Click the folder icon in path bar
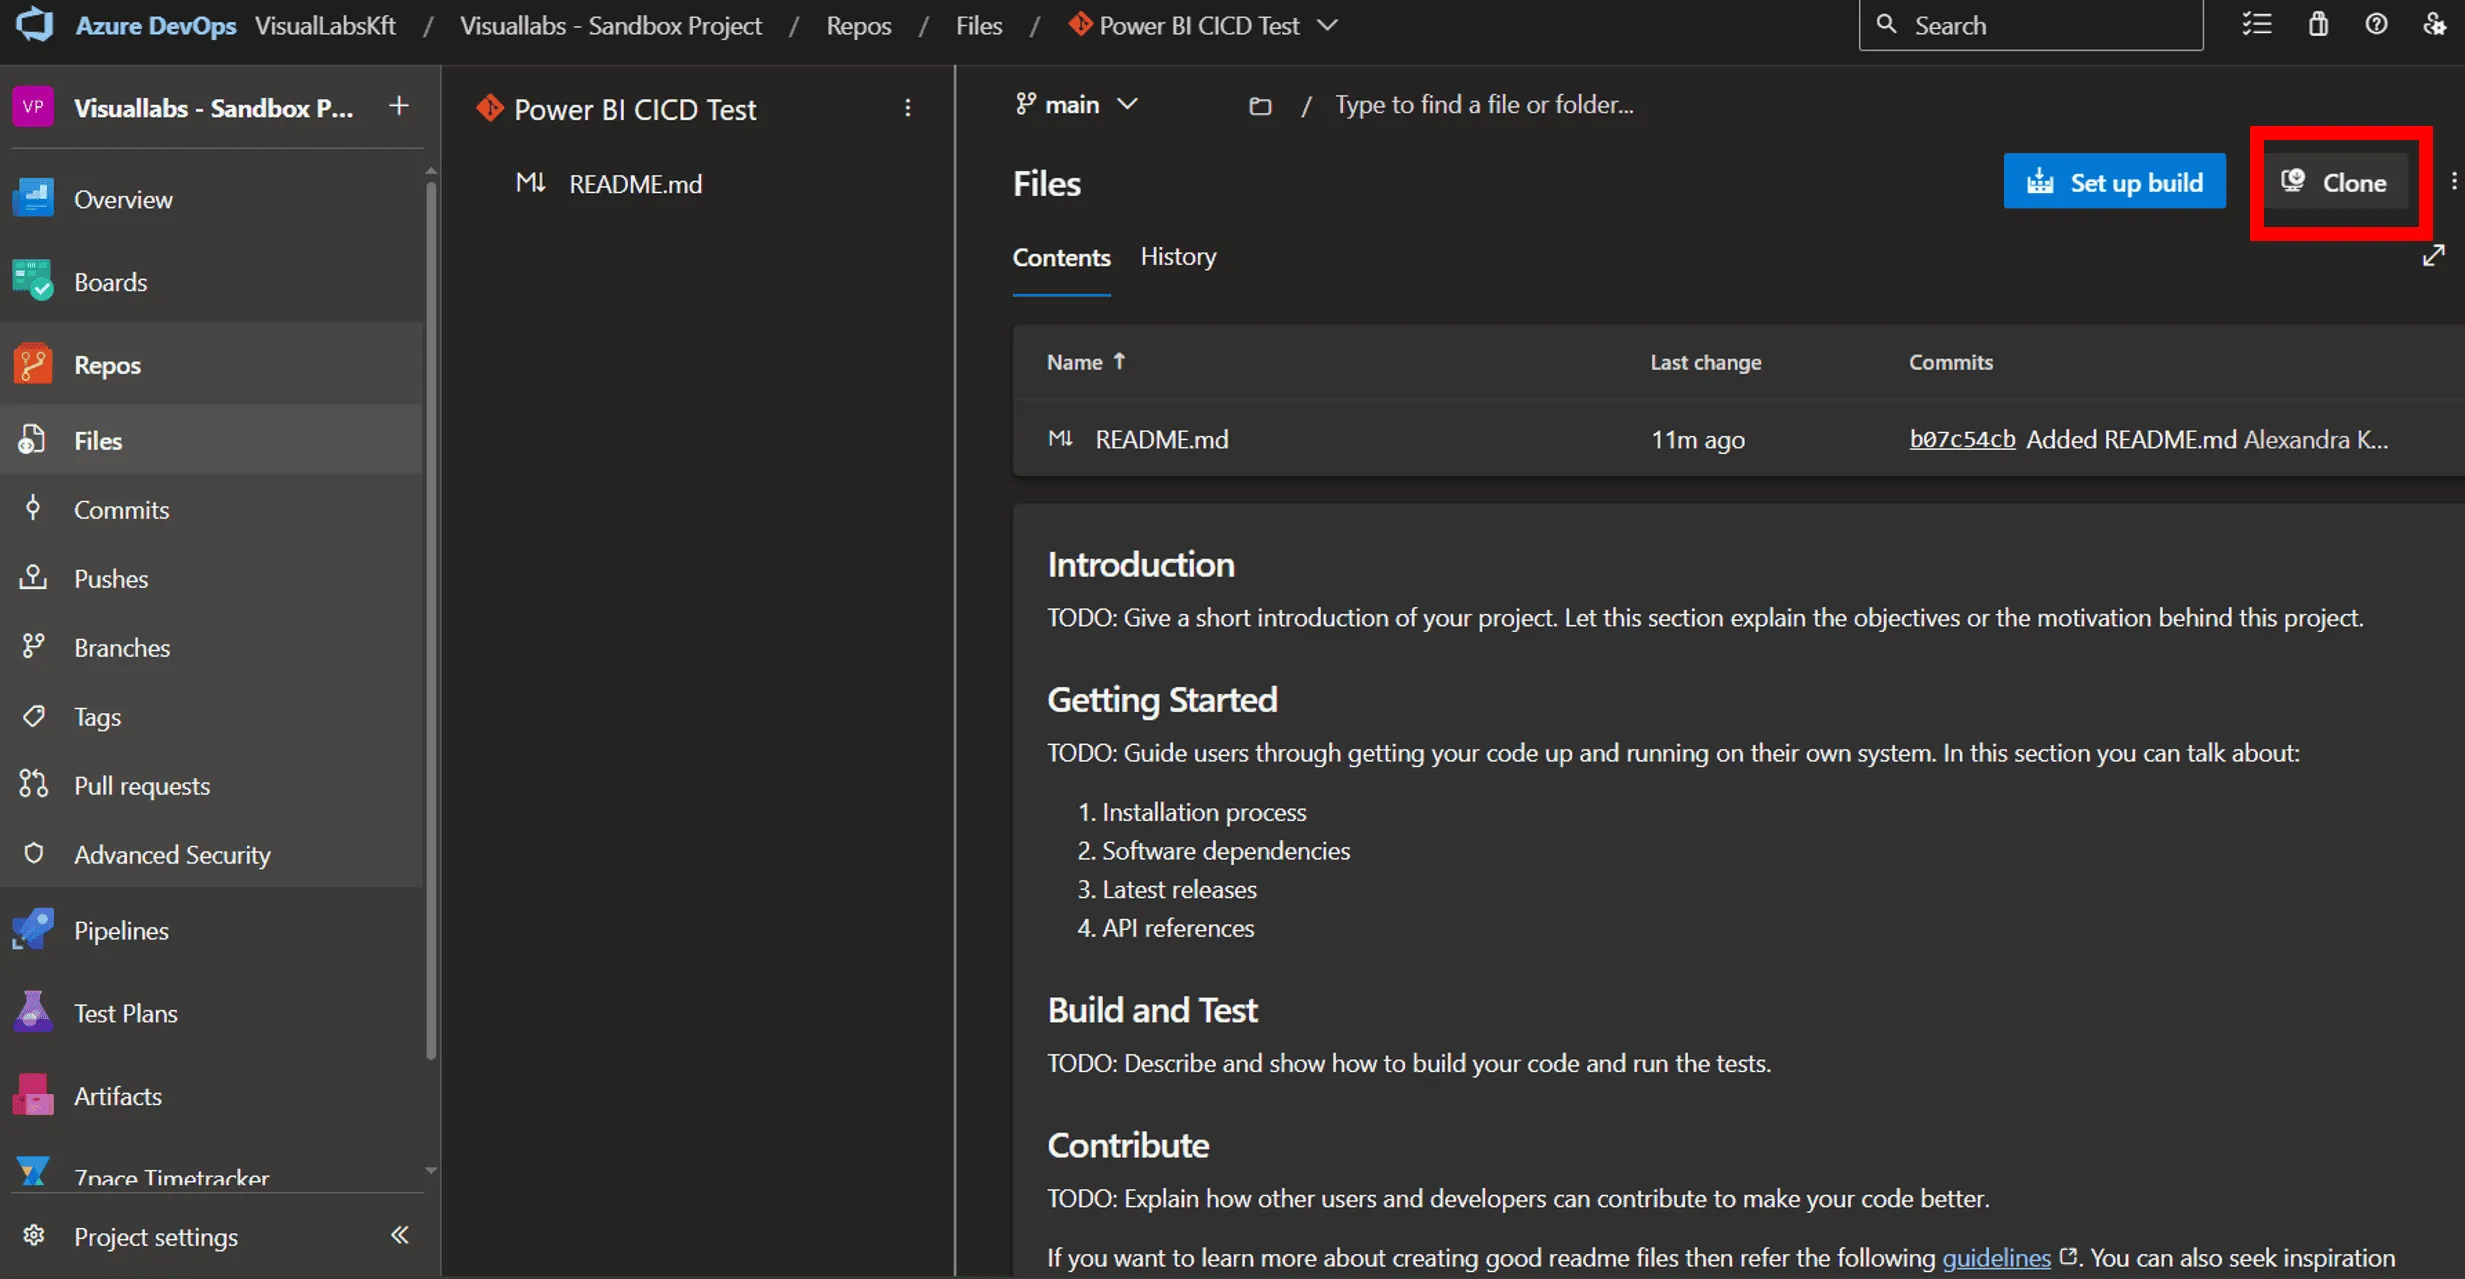Viewport: 2465px width, 1279px height. 1260,105
